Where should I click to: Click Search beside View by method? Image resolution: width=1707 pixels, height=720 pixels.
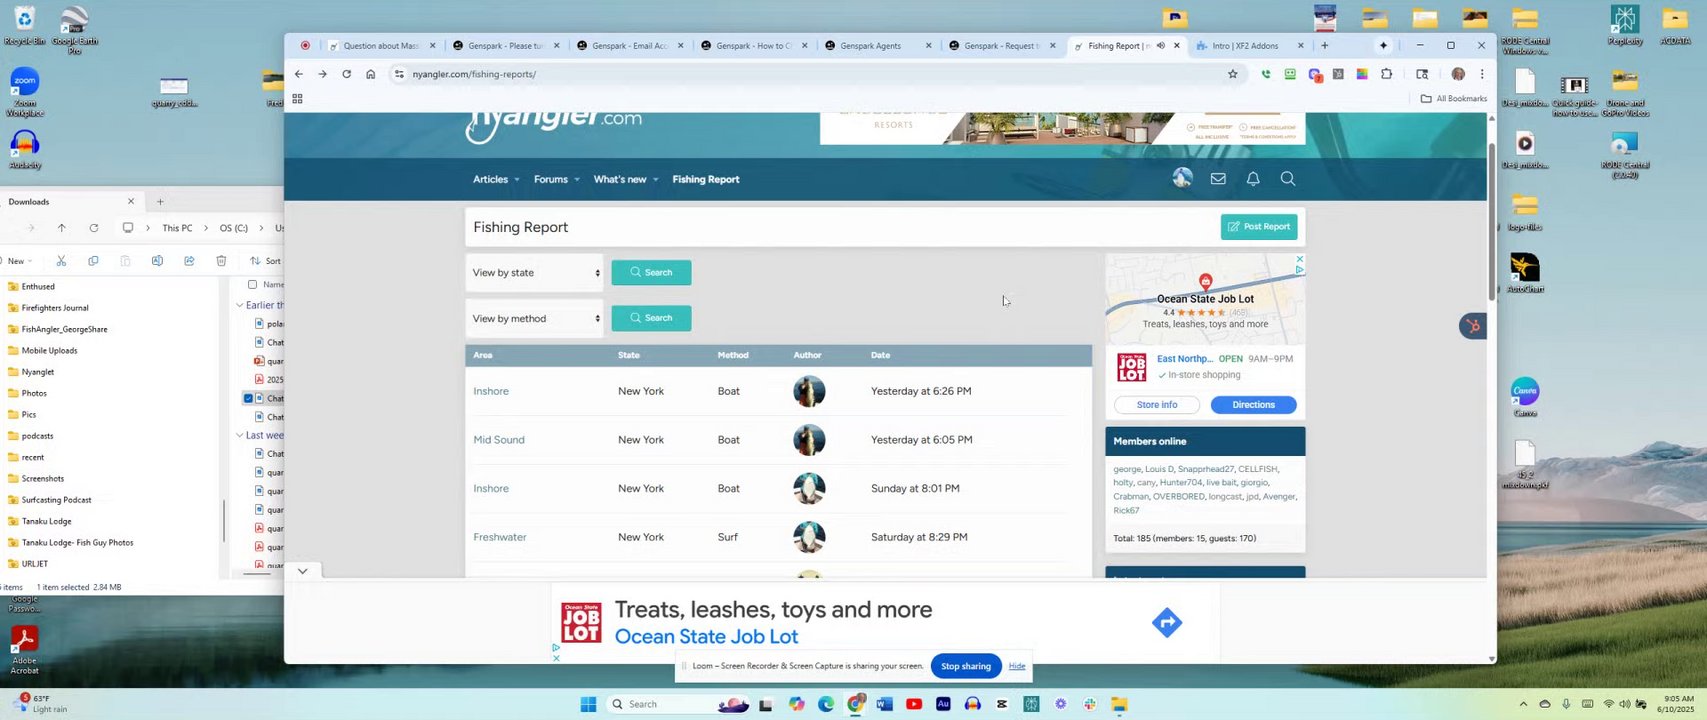[x=651, y=318]
